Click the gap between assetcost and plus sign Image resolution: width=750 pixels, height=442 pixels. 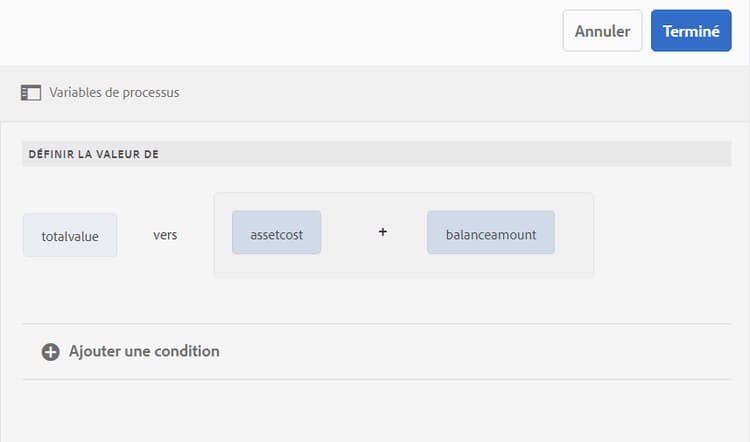pyautogui.click(x=350, y=234)
